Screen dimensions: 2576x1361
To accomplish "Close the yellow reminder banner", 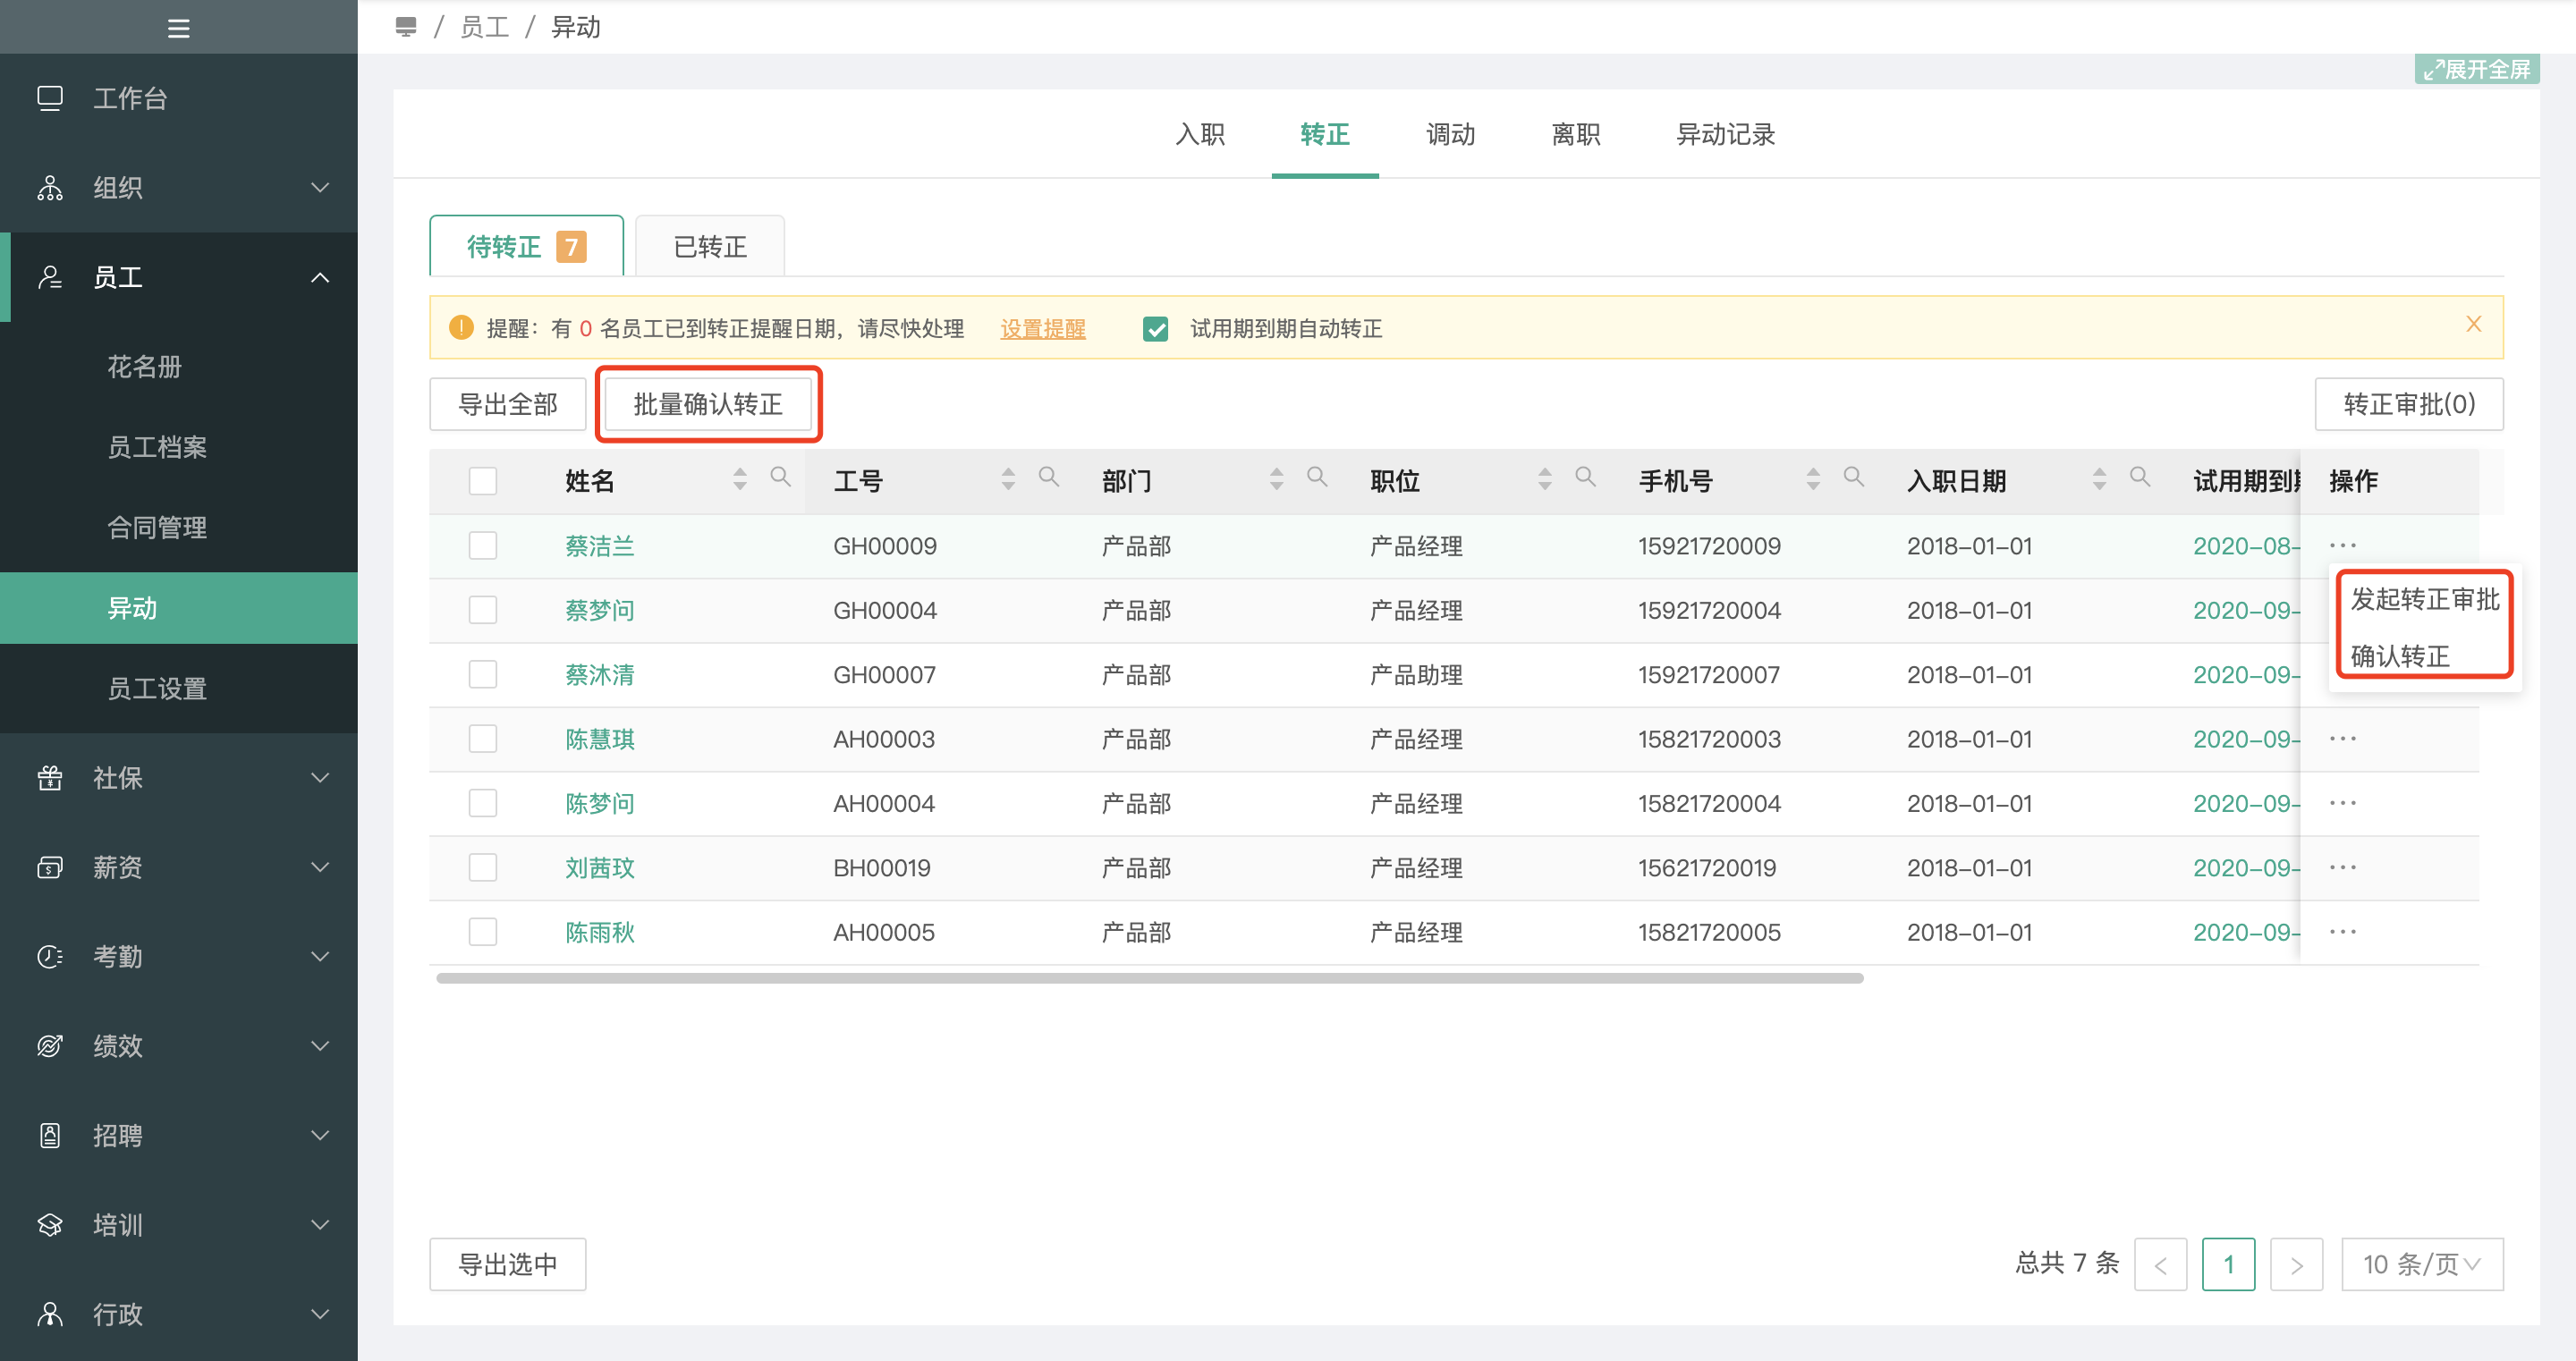I will [2473, 325].
